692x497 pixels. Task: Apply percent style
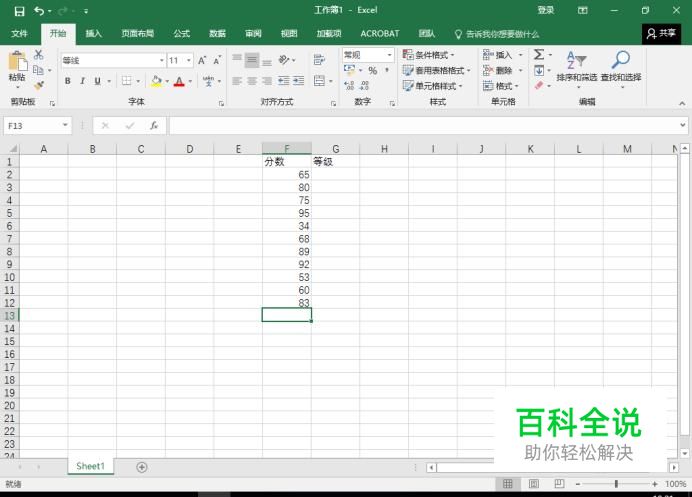tap(373, 71)
